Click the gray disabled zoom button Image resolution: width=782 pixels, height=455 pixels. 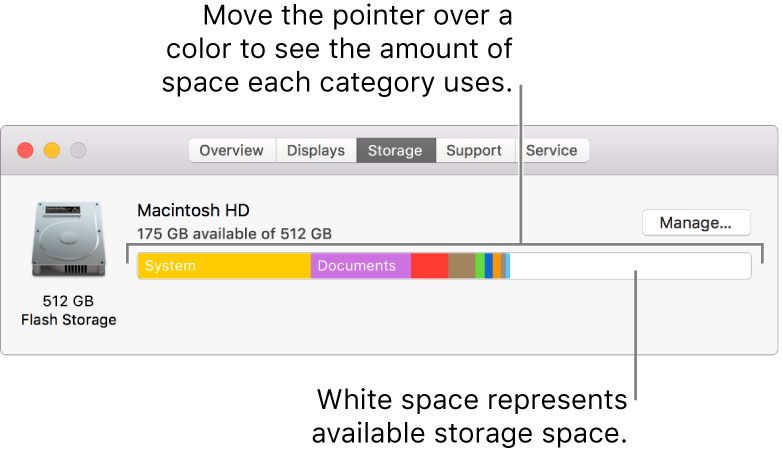coord(77,150)
